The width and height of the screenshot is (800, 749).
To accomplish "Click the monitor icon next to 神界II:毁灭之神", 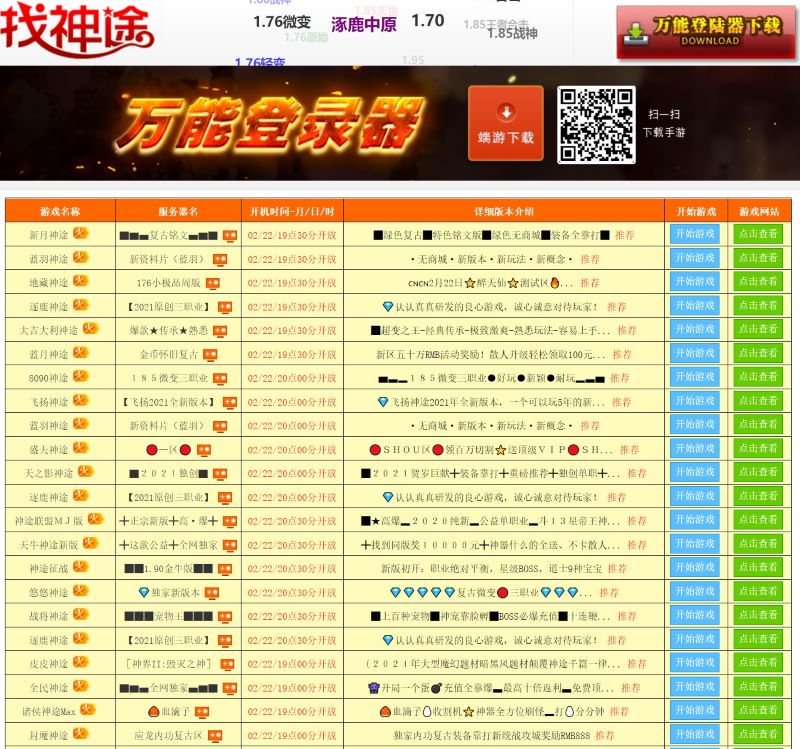I will [x=227, y=664].
